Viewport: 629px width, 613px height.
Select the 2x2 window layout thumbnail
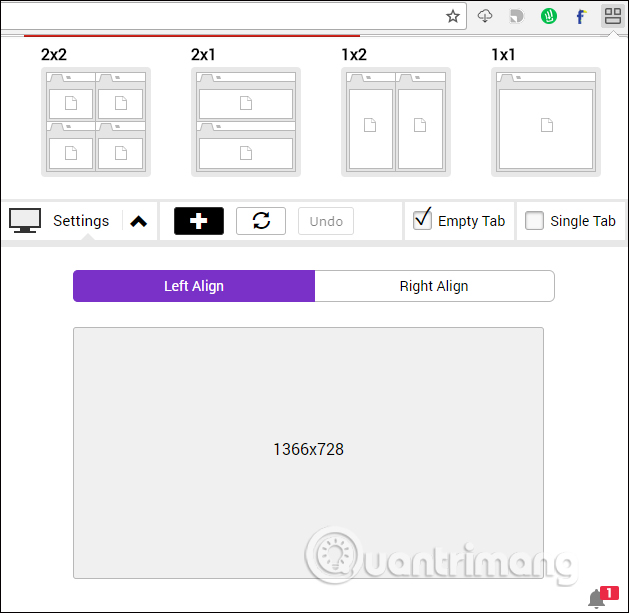(x=96, y=122)
